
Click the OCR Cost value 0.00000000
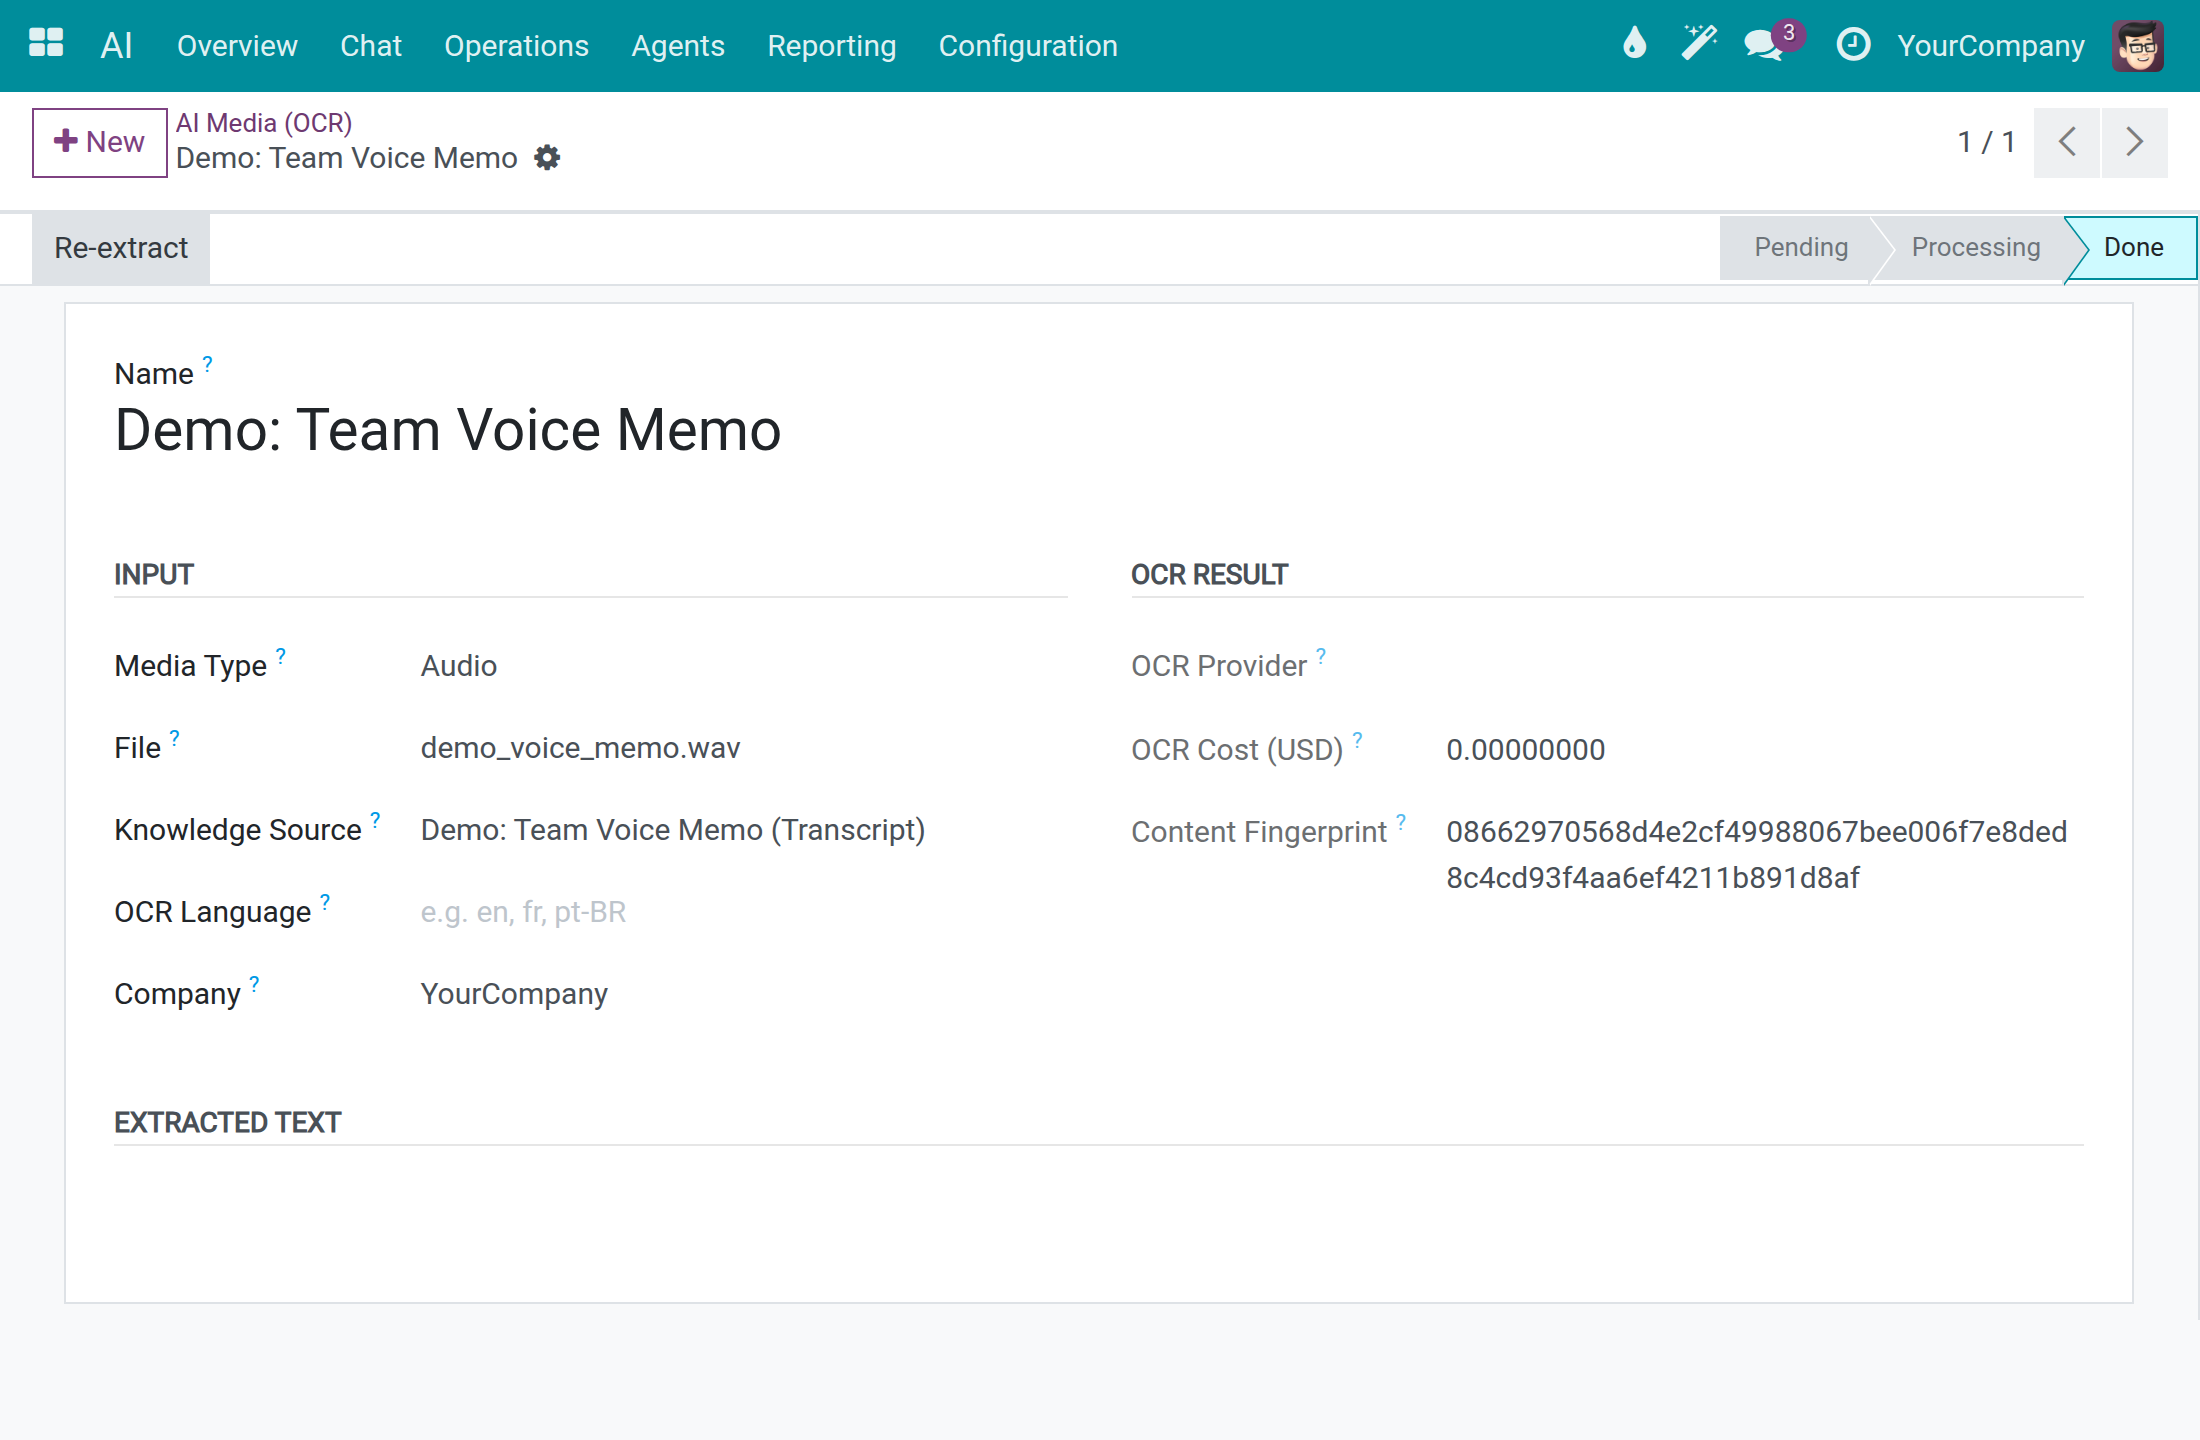click(1525, 750)
